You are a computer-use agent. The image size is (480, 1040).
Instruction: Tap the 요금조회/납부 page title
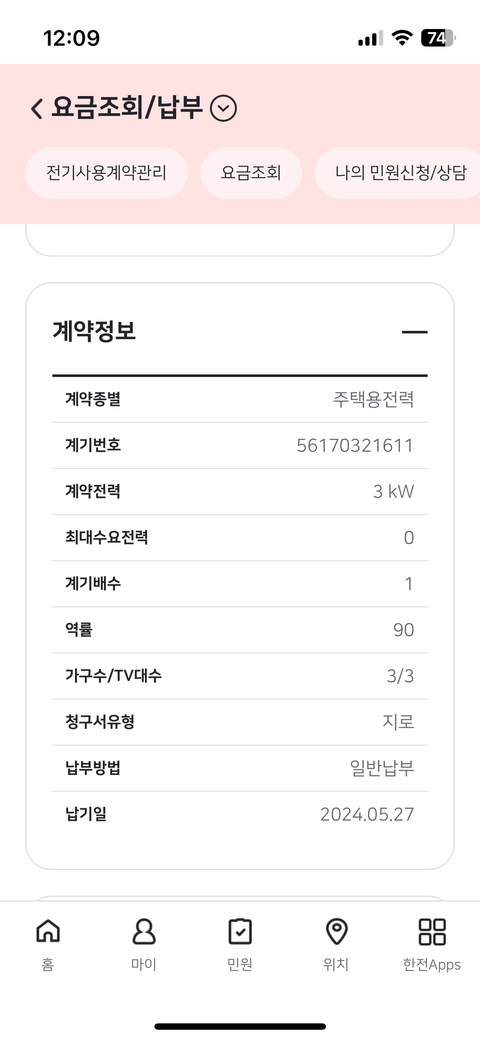(127, 107)
